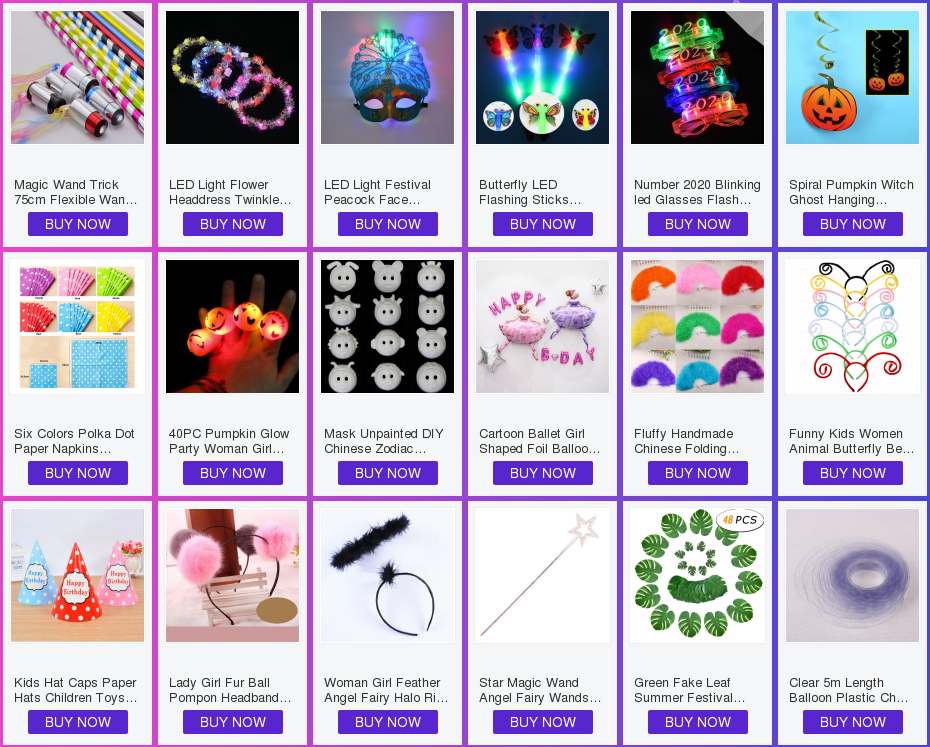Open the Star Magic Wand product title
Screen dimensions: 930x747
point(540,690)
